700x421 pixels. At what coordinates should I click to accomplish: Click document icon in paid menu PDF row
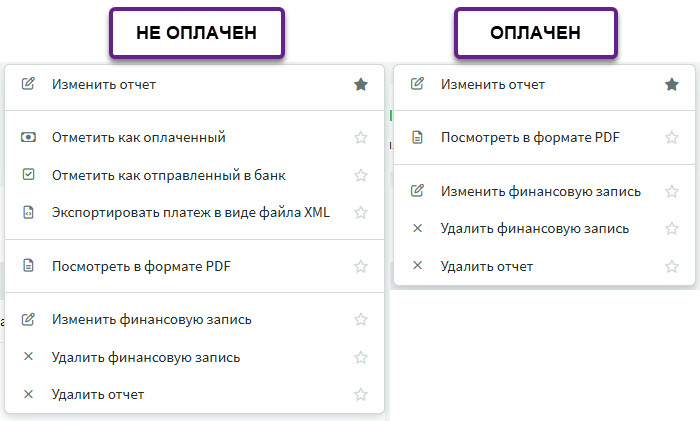coord(418,138)
